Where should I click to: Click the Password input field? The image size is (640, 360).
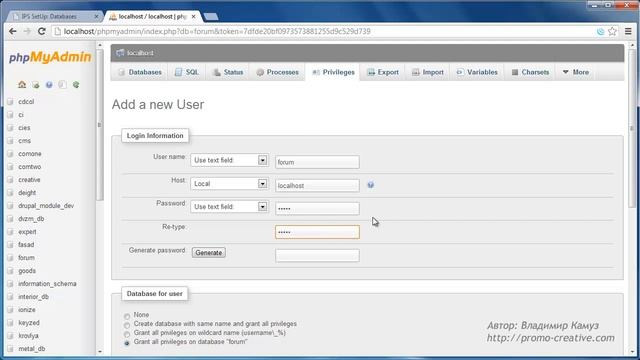pos(317,209)
